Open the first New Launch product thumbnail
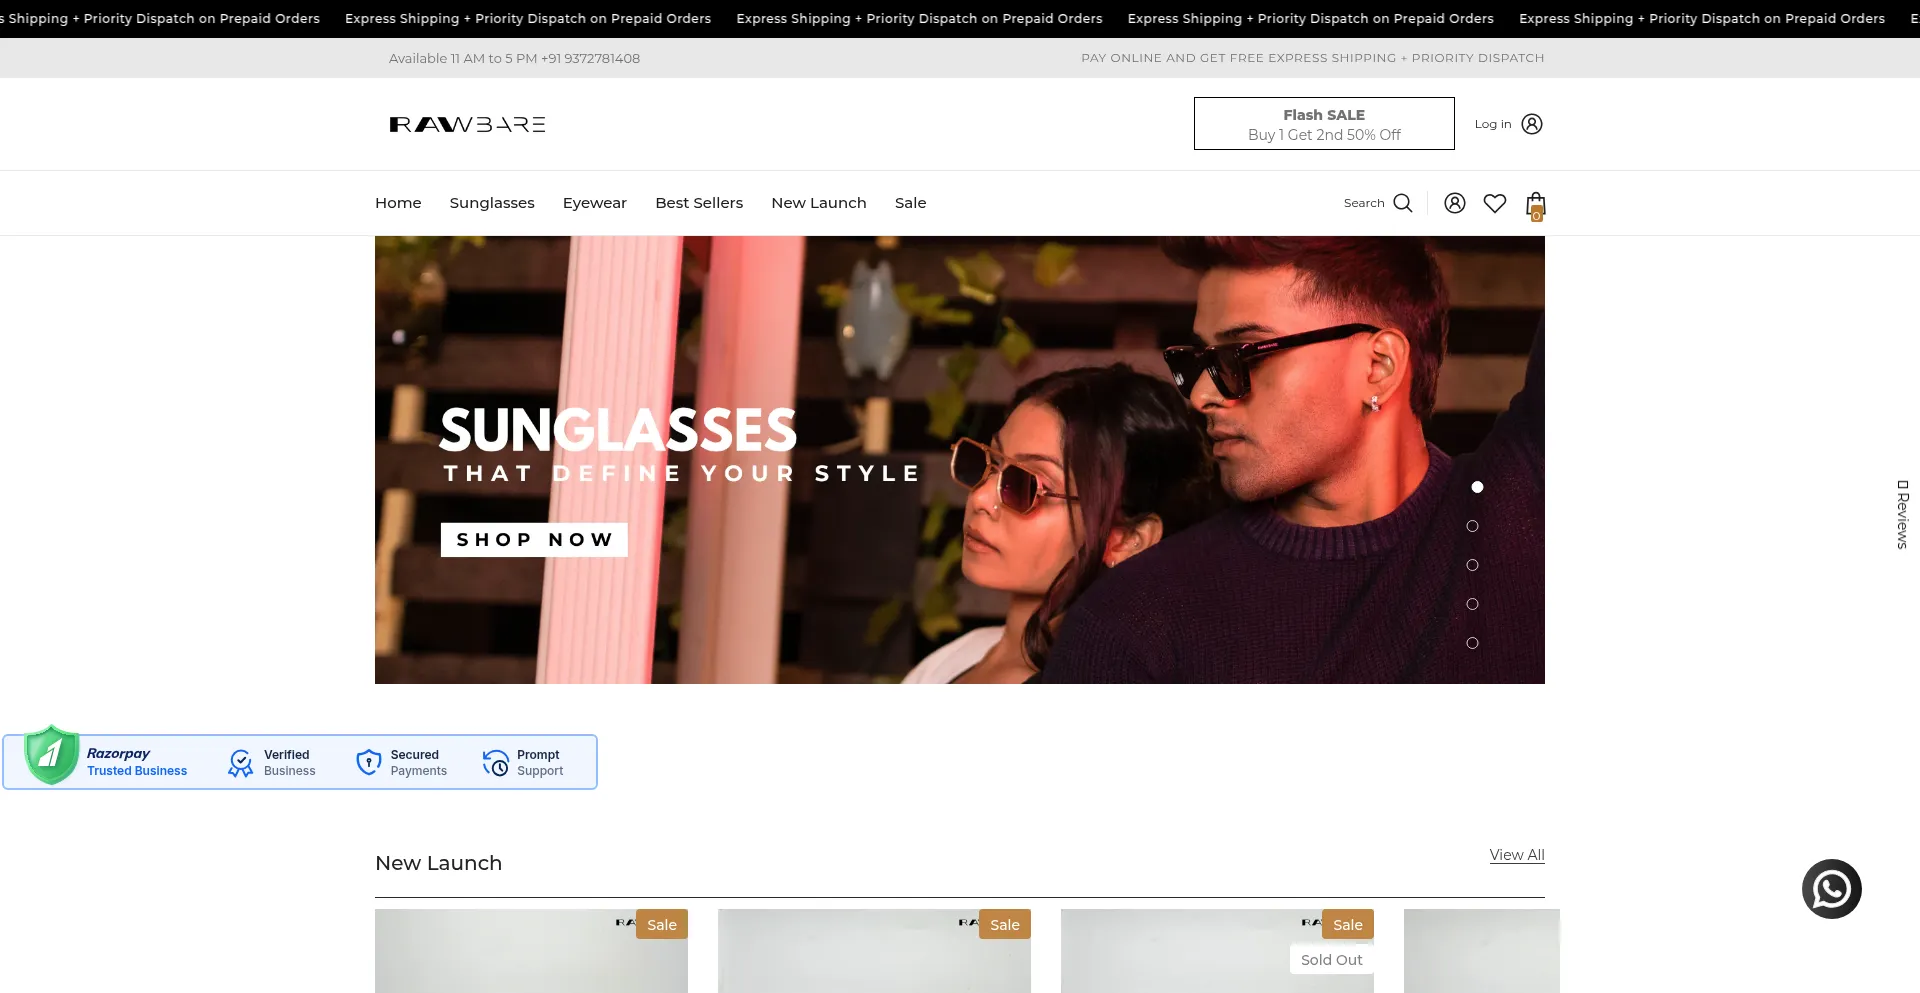Viewport: 1920px width, 993px height. coord(530,955)
